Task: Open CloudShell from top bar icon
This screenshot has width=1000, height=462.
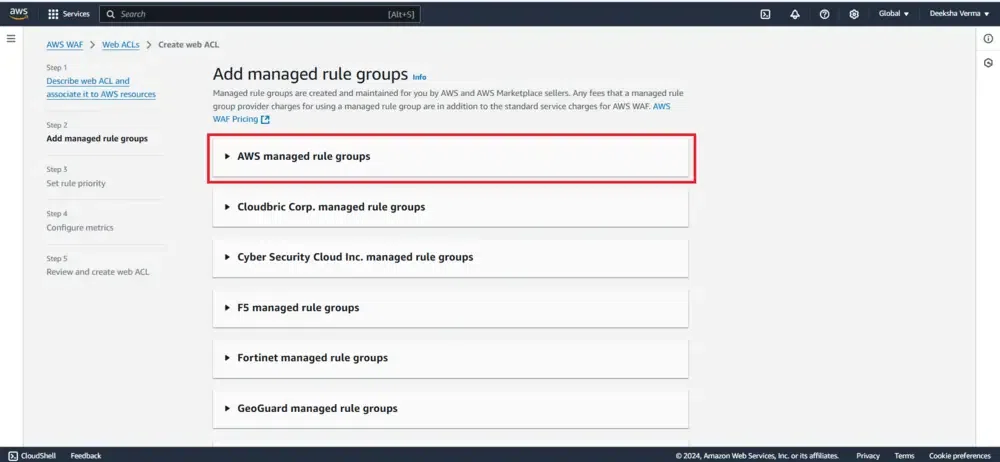Action: pos(765,14)
